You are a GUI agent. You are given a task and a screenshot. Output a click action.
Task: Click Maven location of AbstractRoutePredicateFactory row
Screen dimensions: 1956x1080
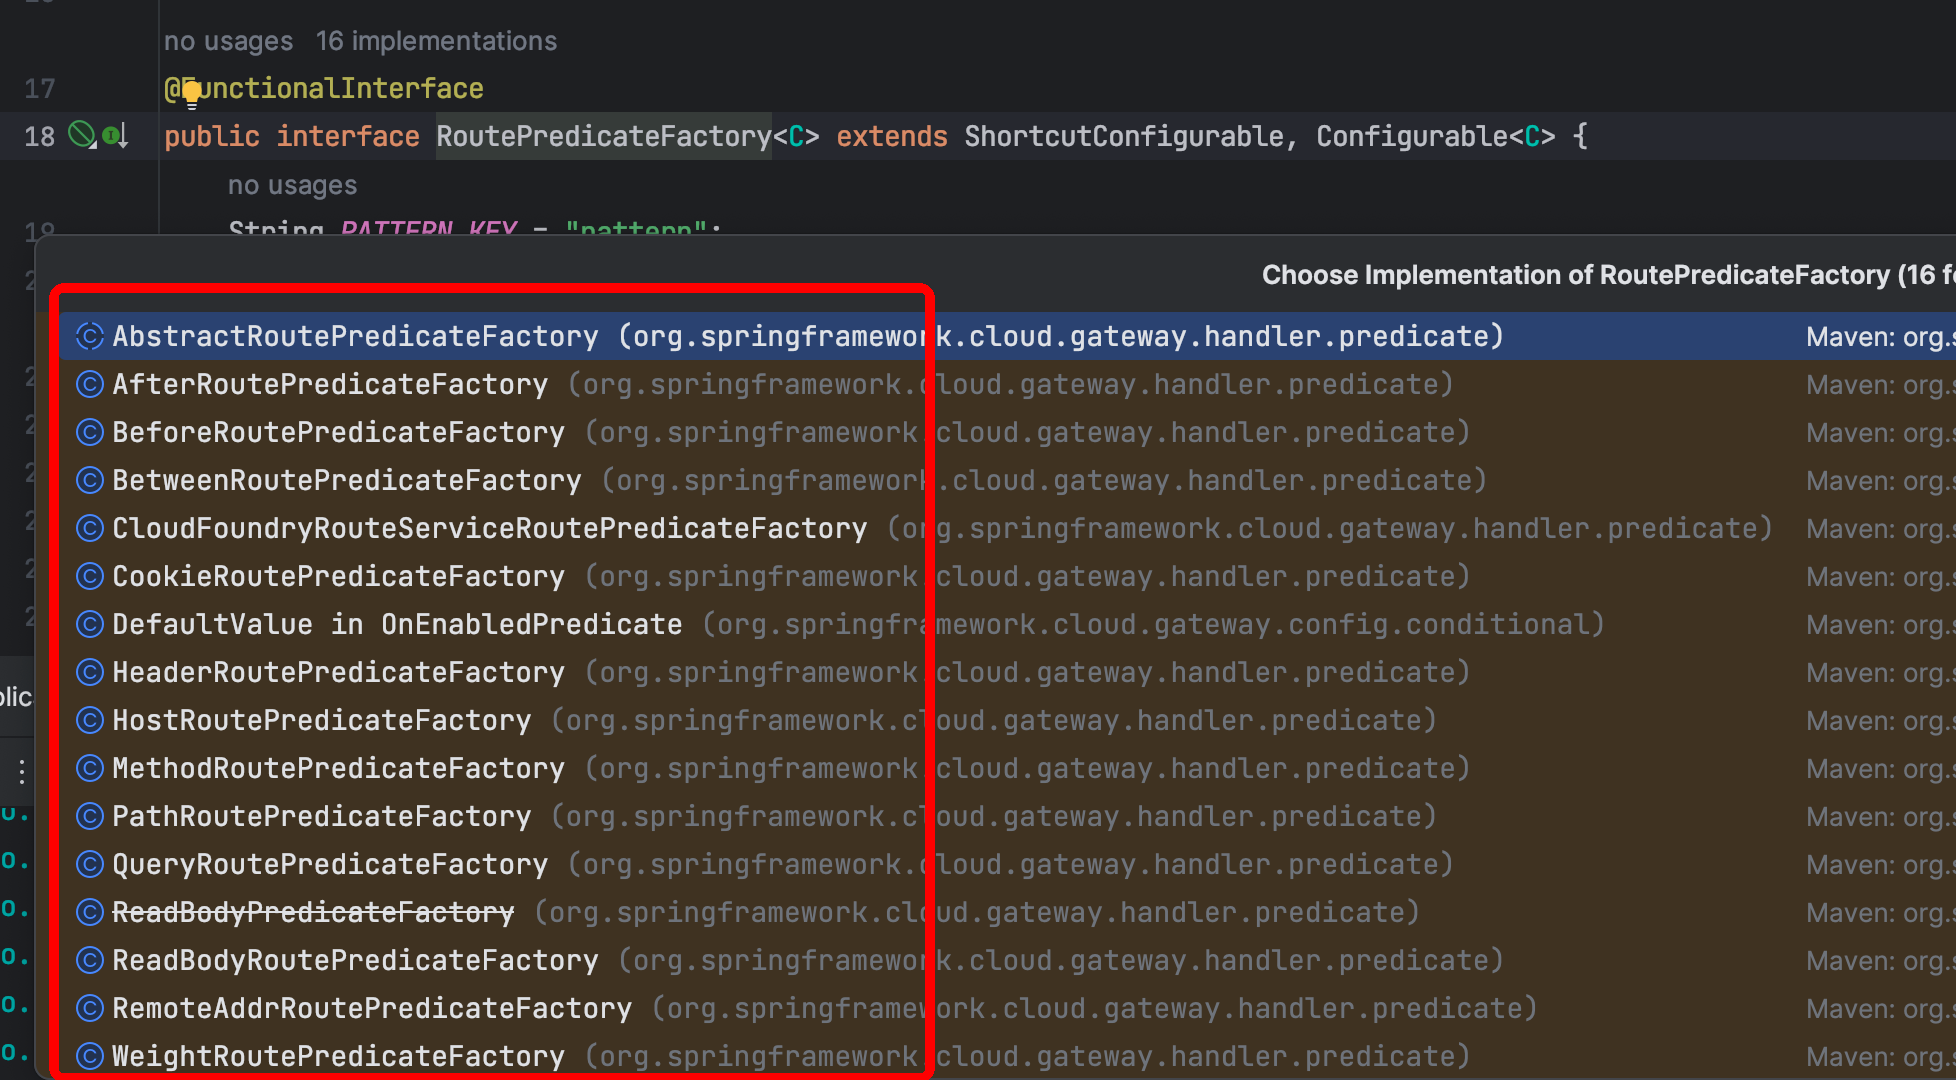click(1880, 337)
